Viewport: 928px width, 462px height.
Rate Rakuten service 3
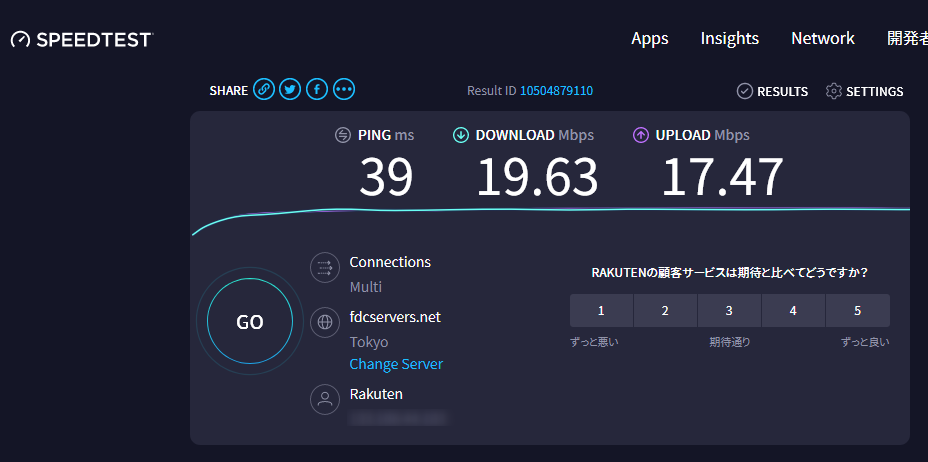coord(729,311)
